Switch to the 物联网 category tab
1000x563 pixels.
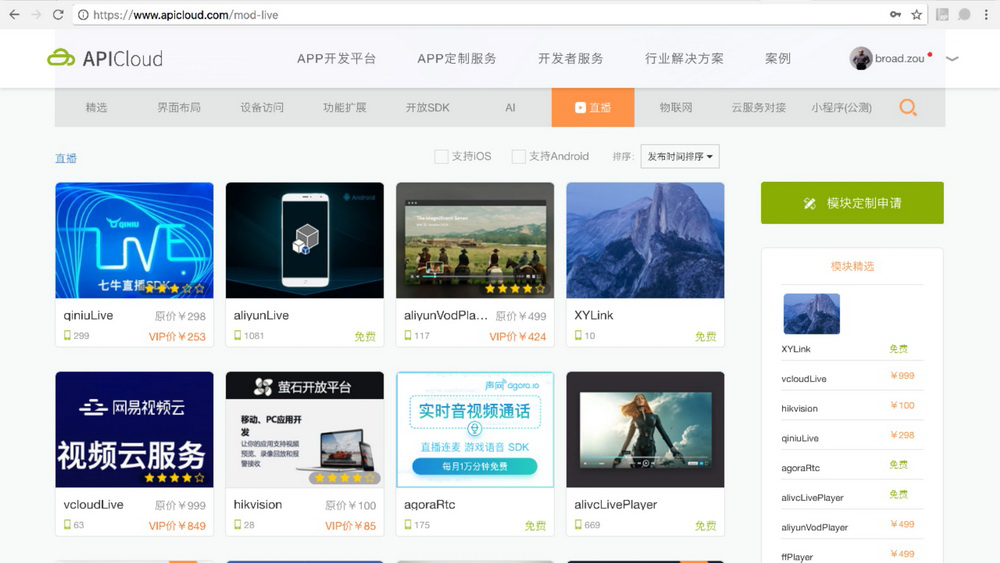coord(675,107)
